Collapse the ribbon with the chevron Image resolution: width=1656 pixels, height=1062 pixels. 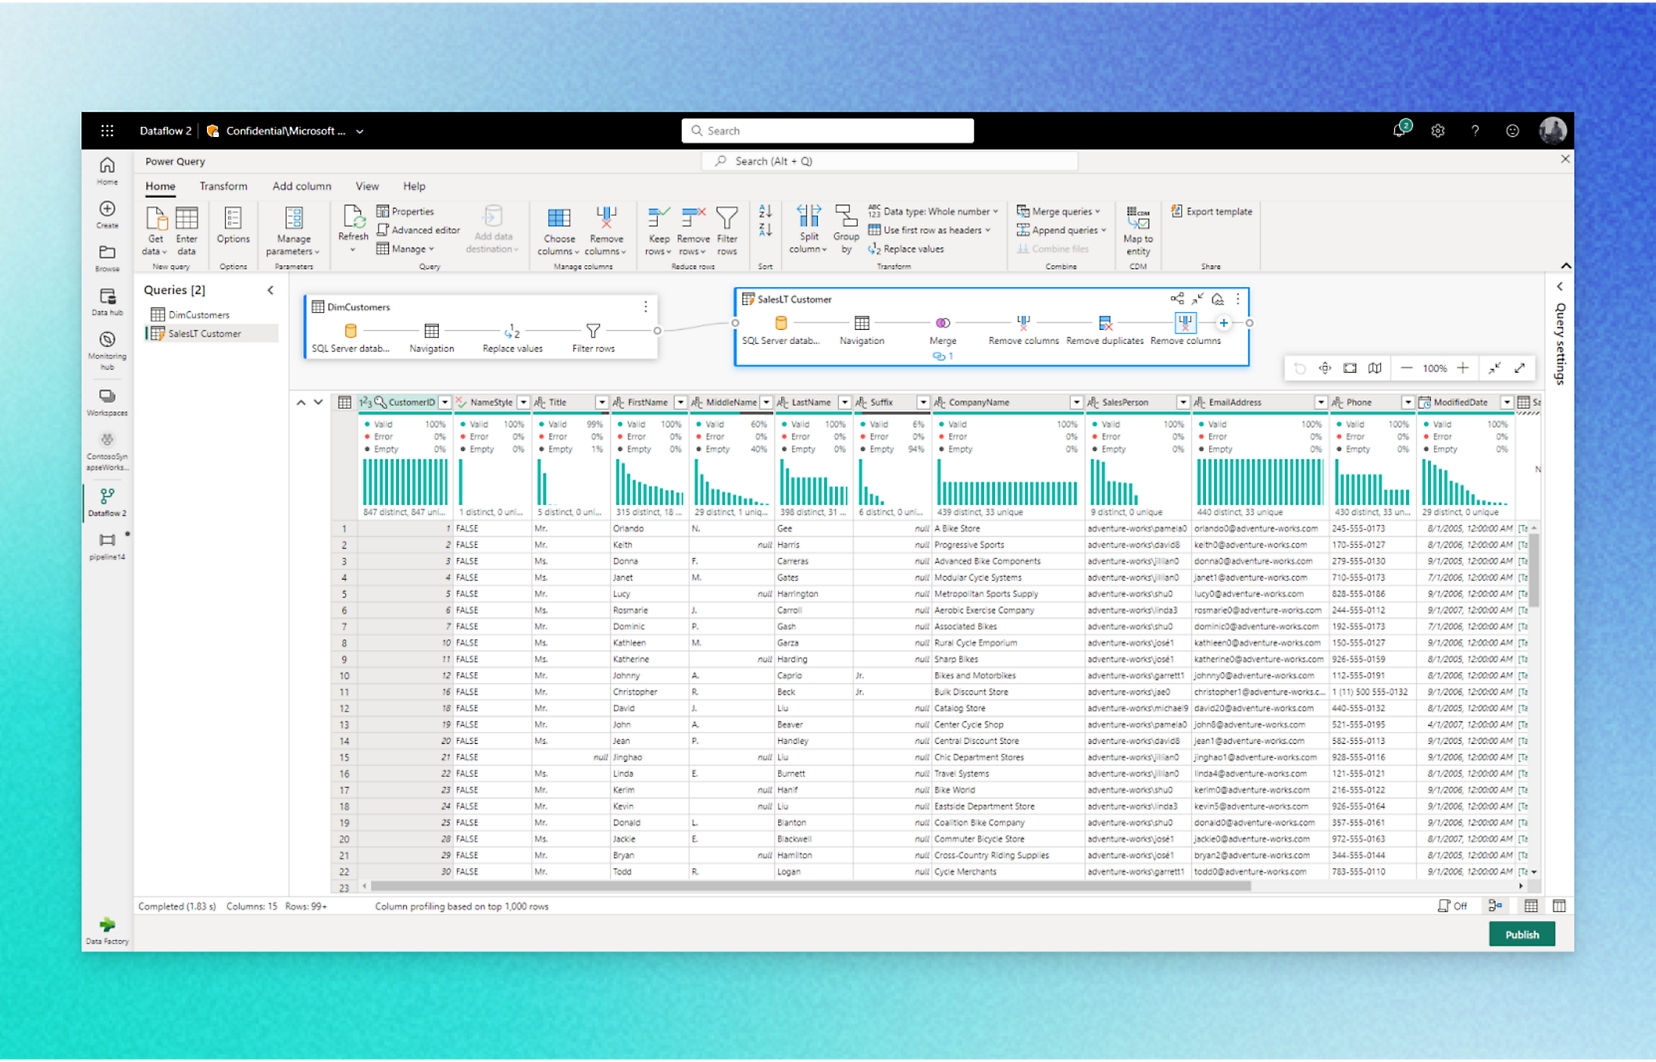[1565, 266]
